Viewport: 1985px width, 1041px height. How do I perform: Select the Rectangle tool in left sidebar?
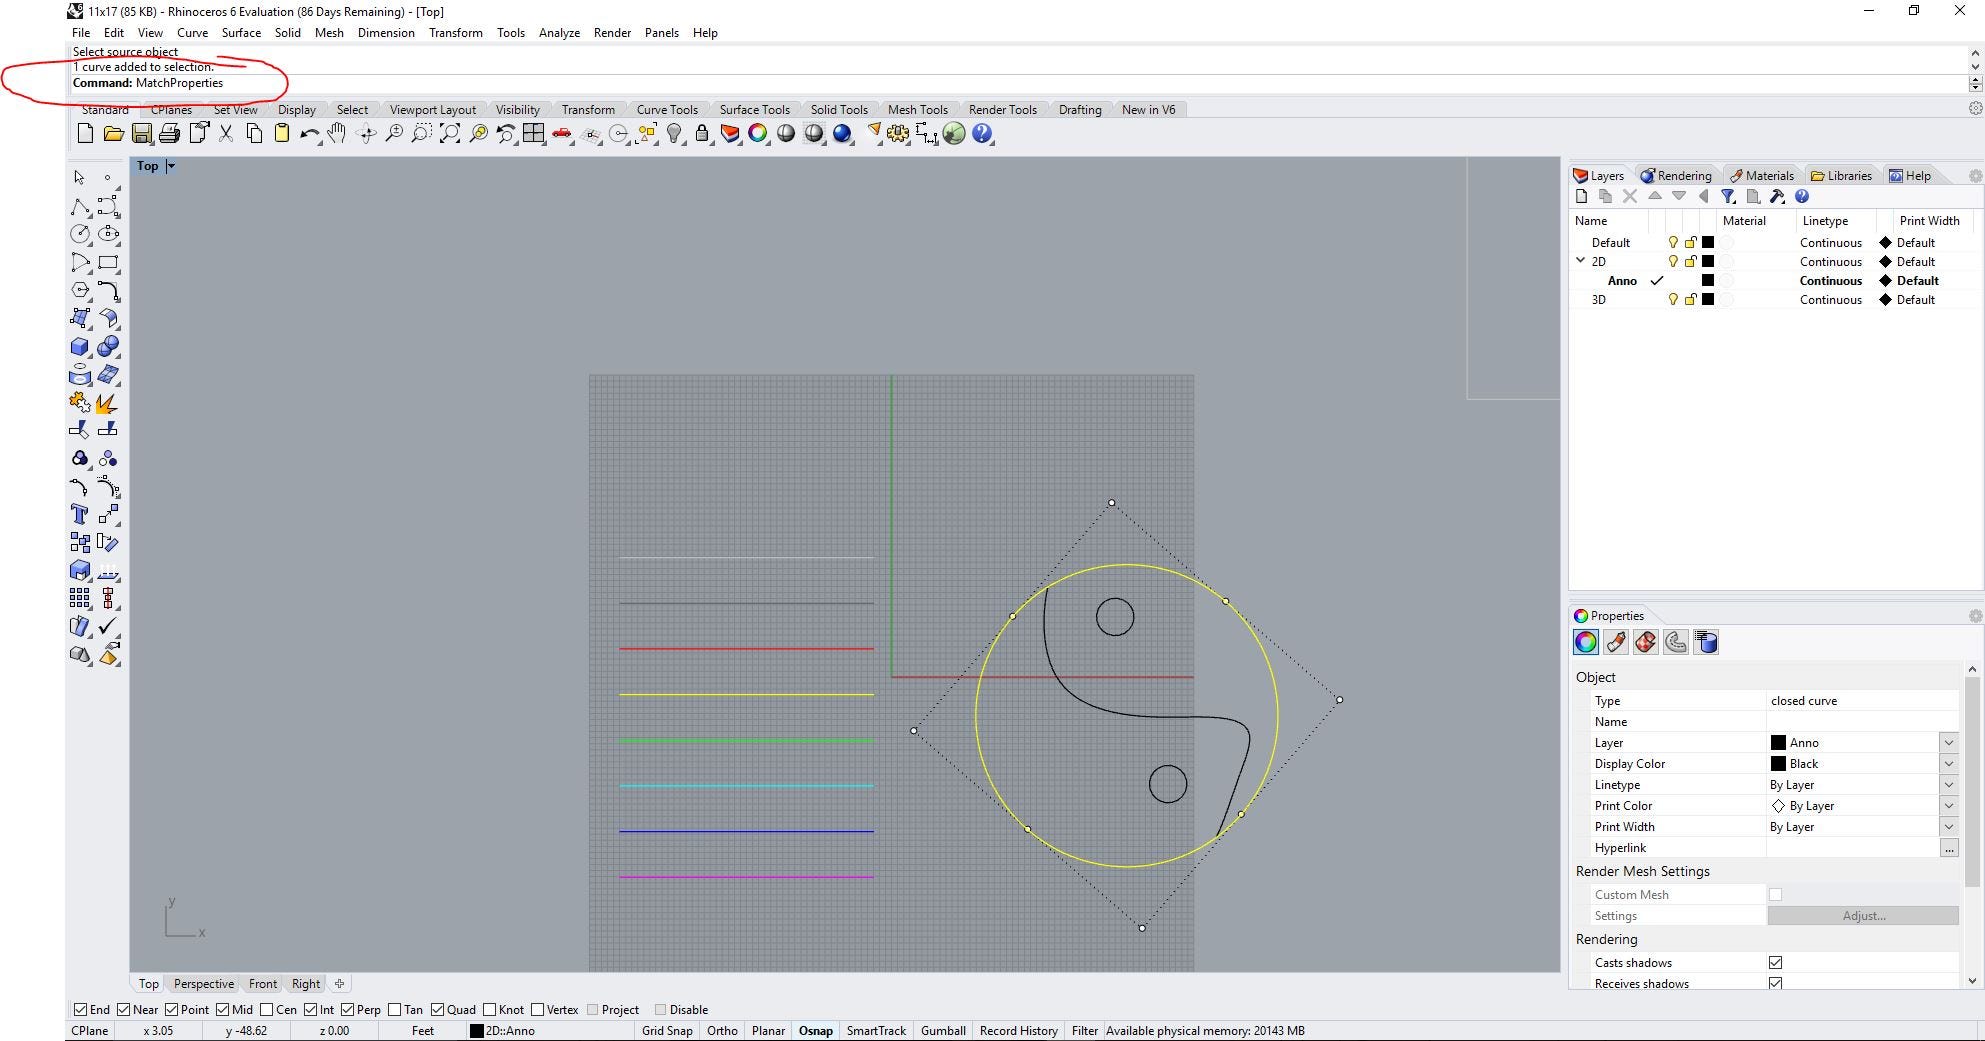[x=108, y=262]
